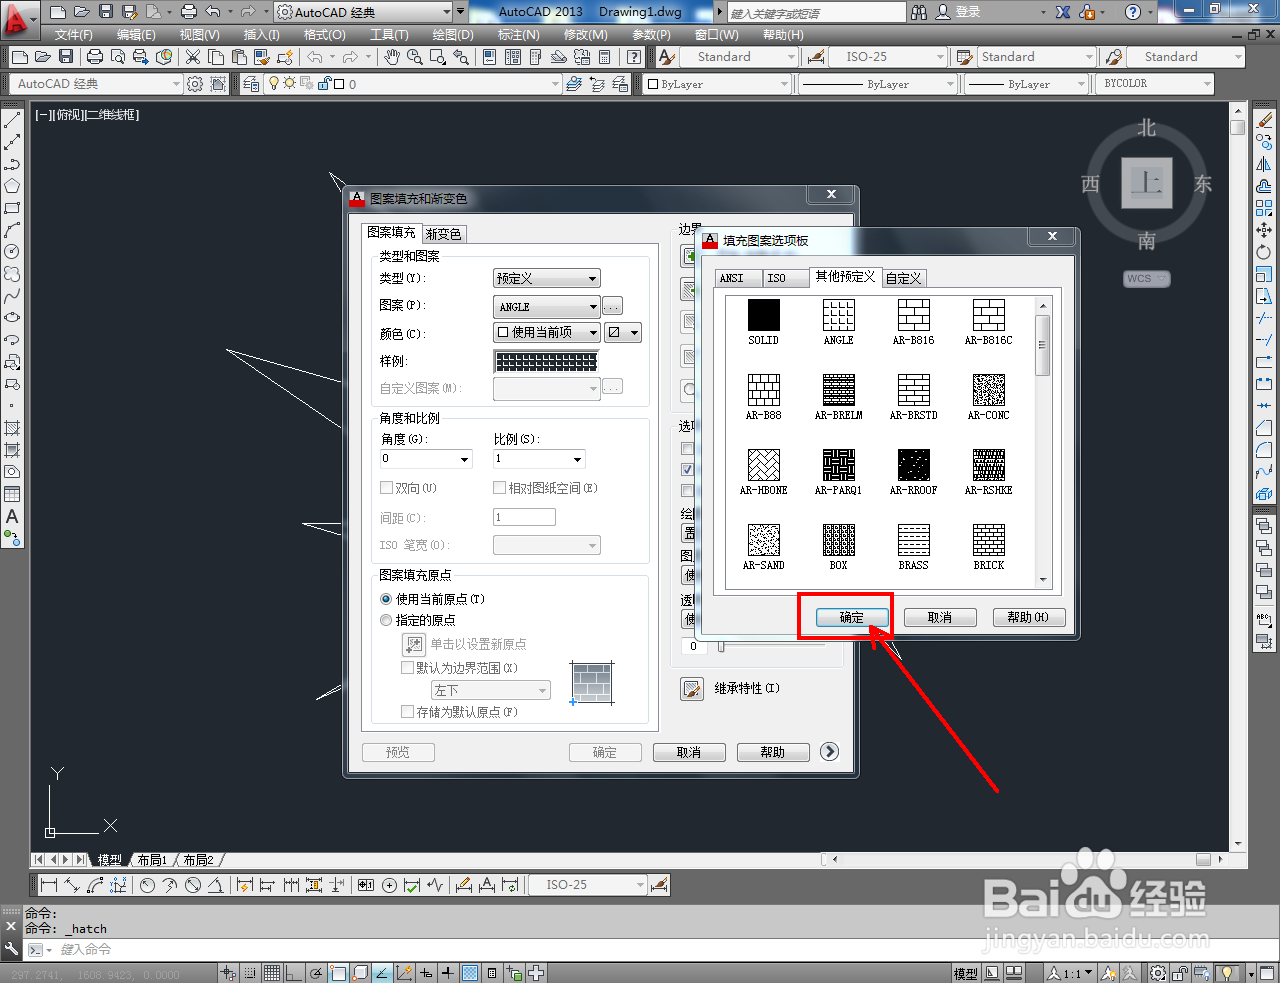This screenshot has height=983, width=1280.
Task: Click 取消 in the pattern palette dialog
Action: point(940,618)
